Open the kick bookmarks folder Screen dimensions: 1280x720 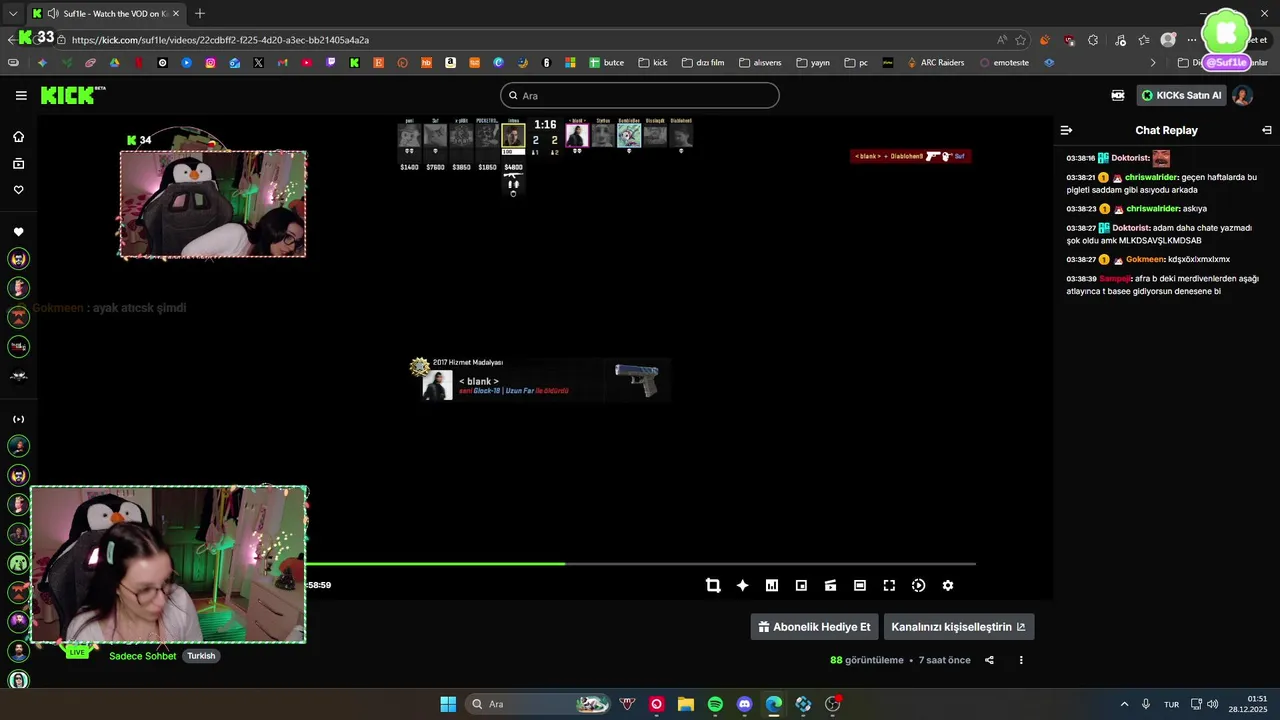point(653,62)
